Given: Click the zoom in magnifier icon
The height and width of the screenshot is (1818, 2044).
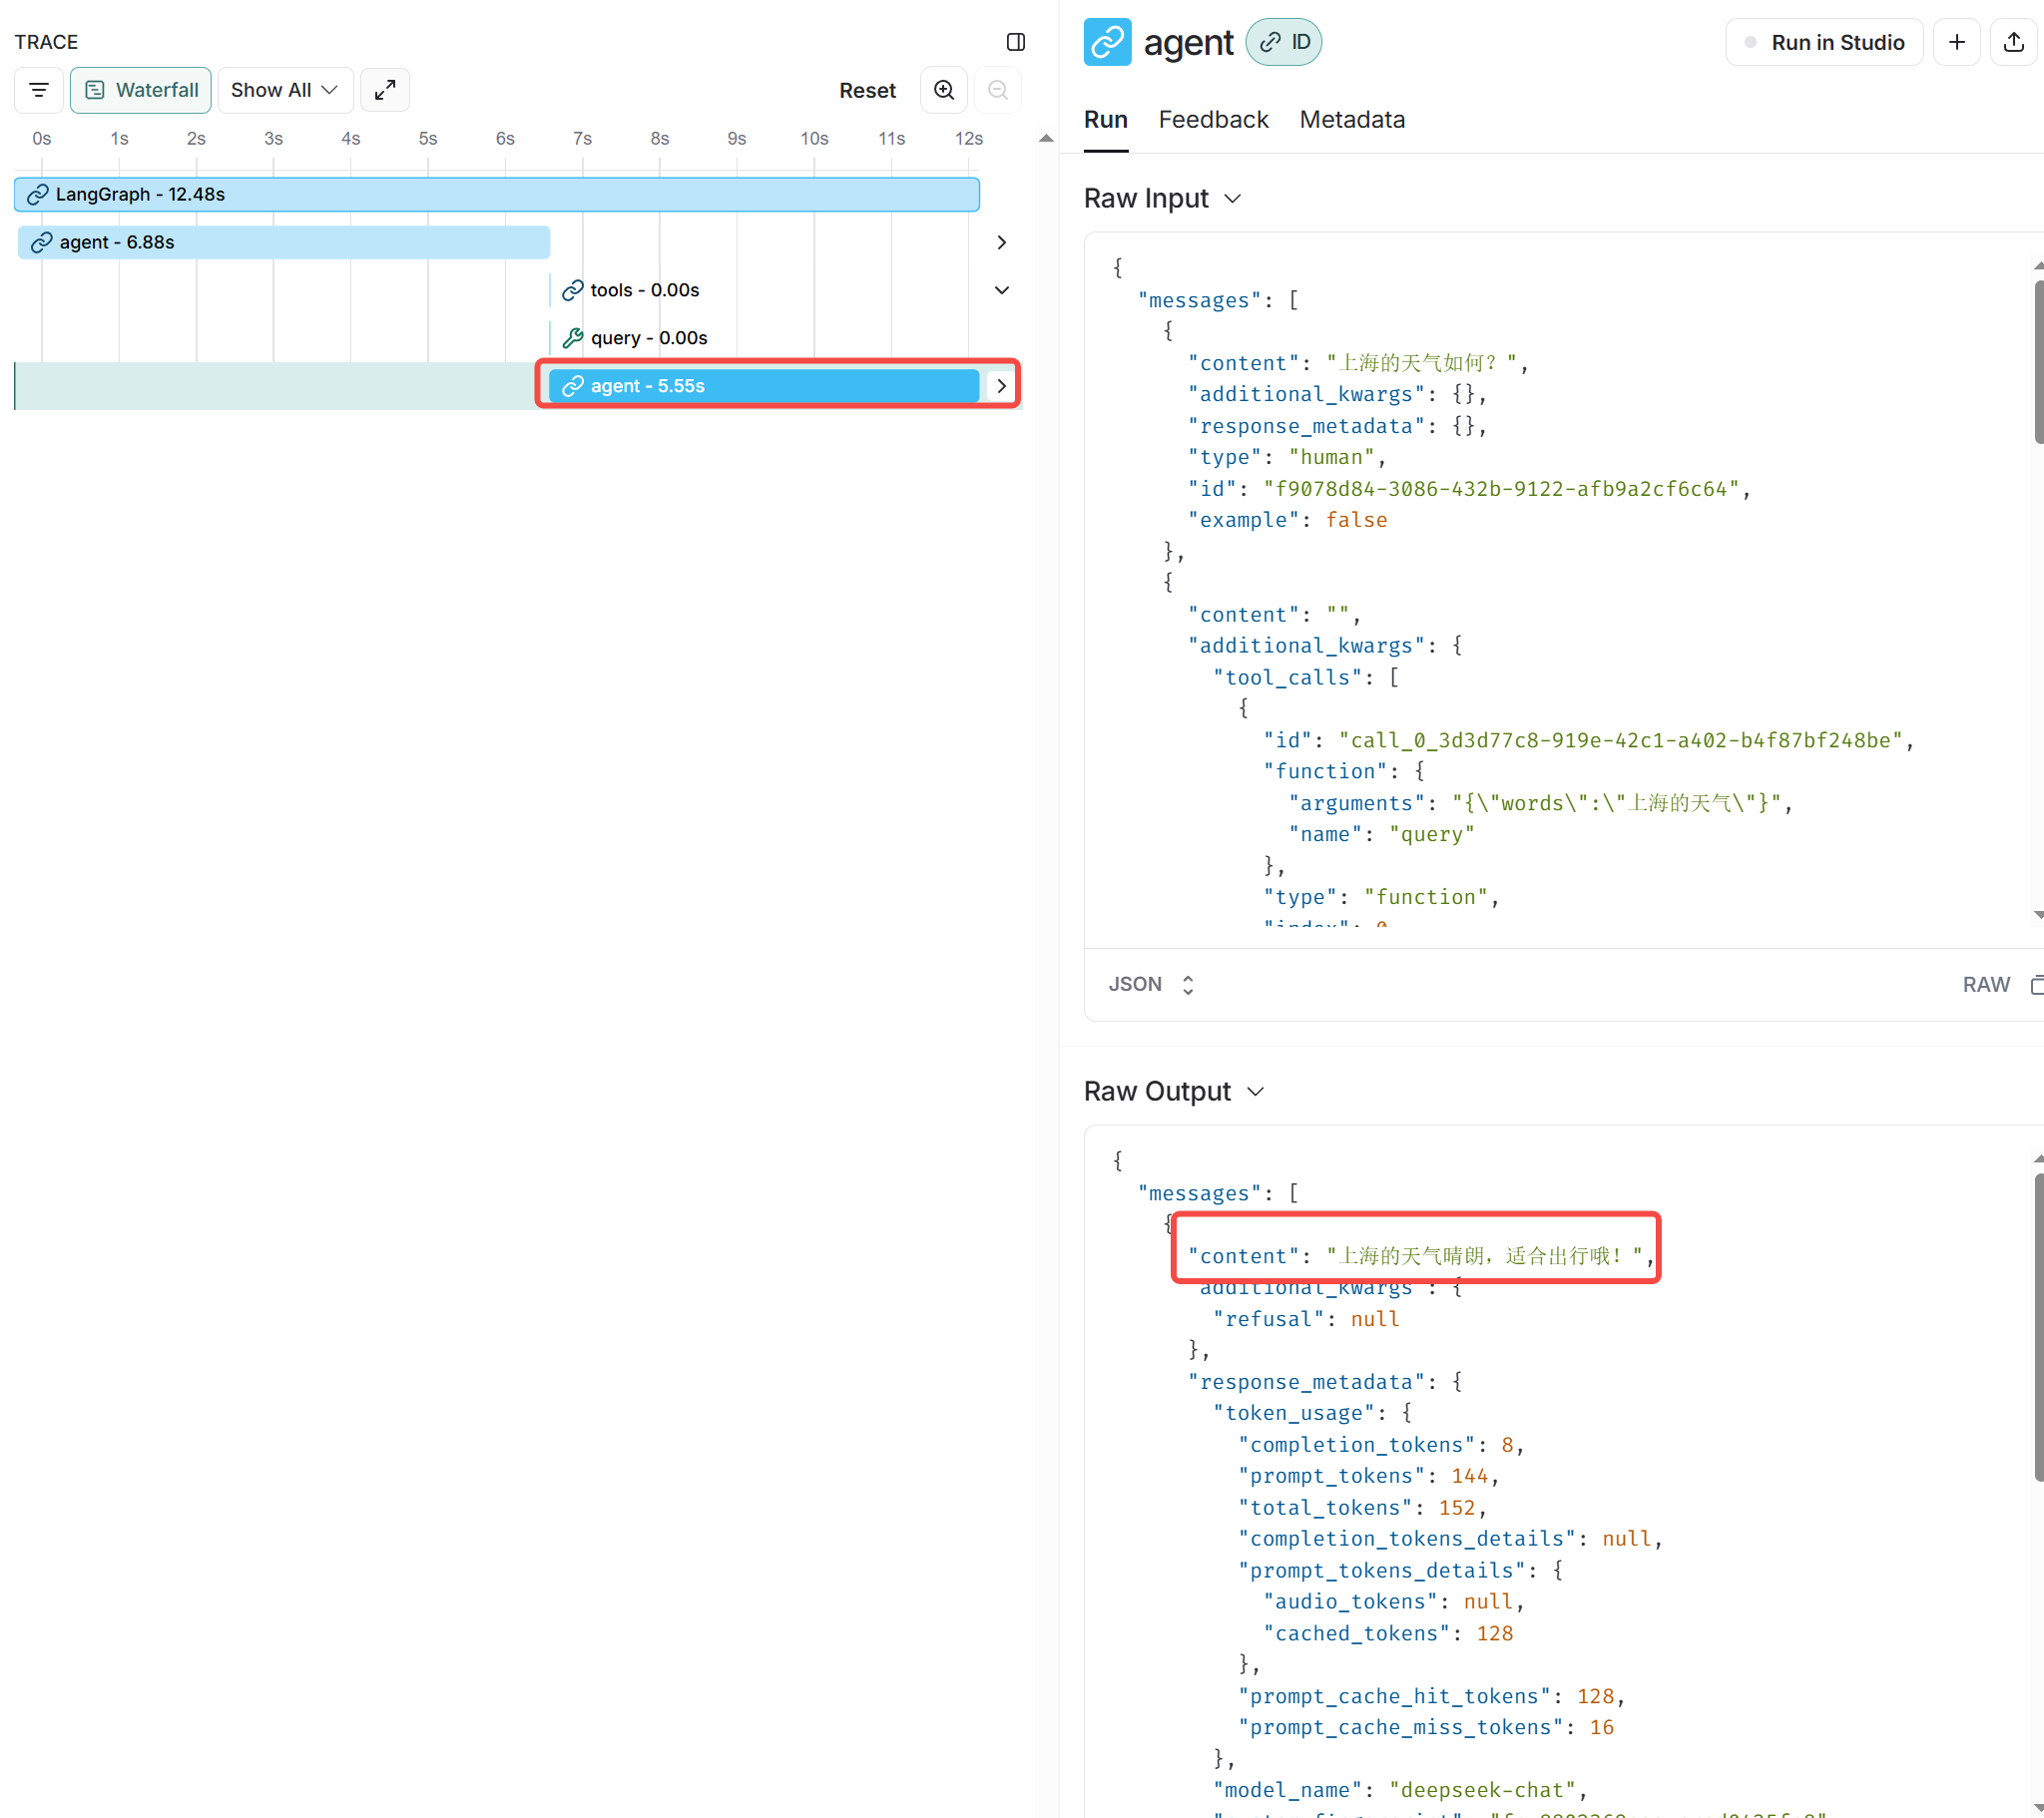Looking at the screenshot, I should [x=943, y=90].
